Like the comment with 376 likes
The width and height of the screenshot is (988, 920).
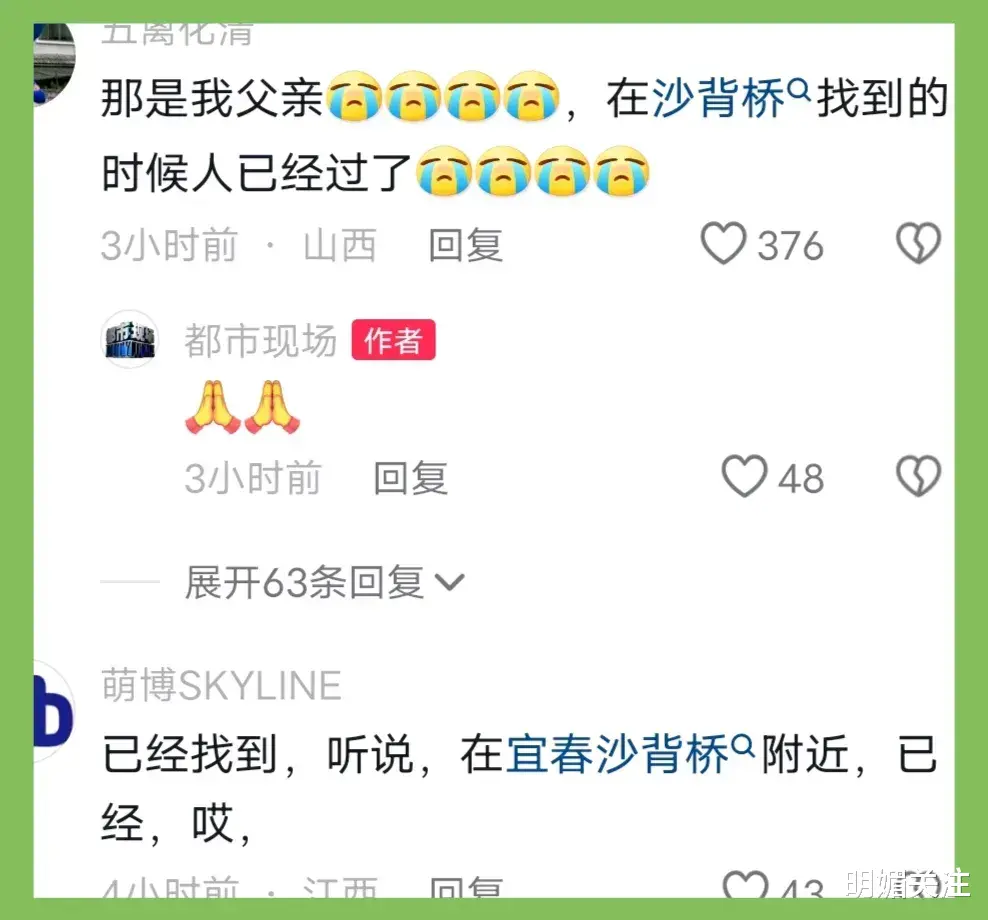[723, 244]
